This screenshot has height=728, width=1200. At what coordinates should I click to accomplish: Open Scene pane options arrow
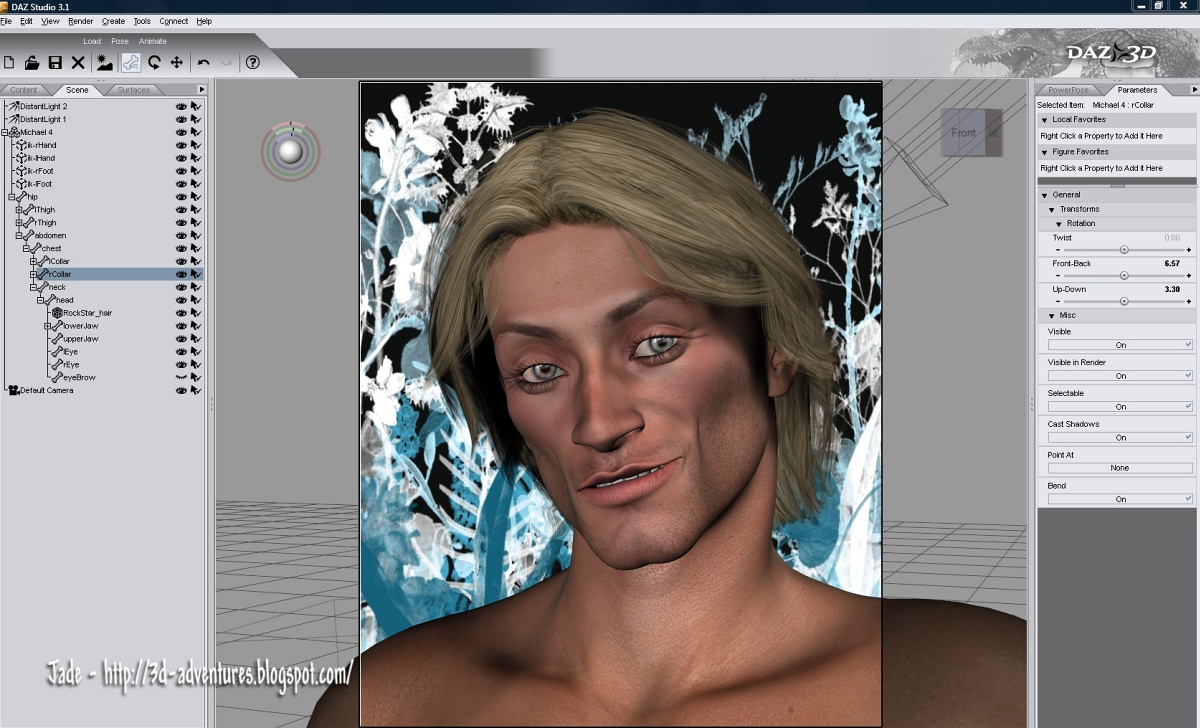pos(201,90)
